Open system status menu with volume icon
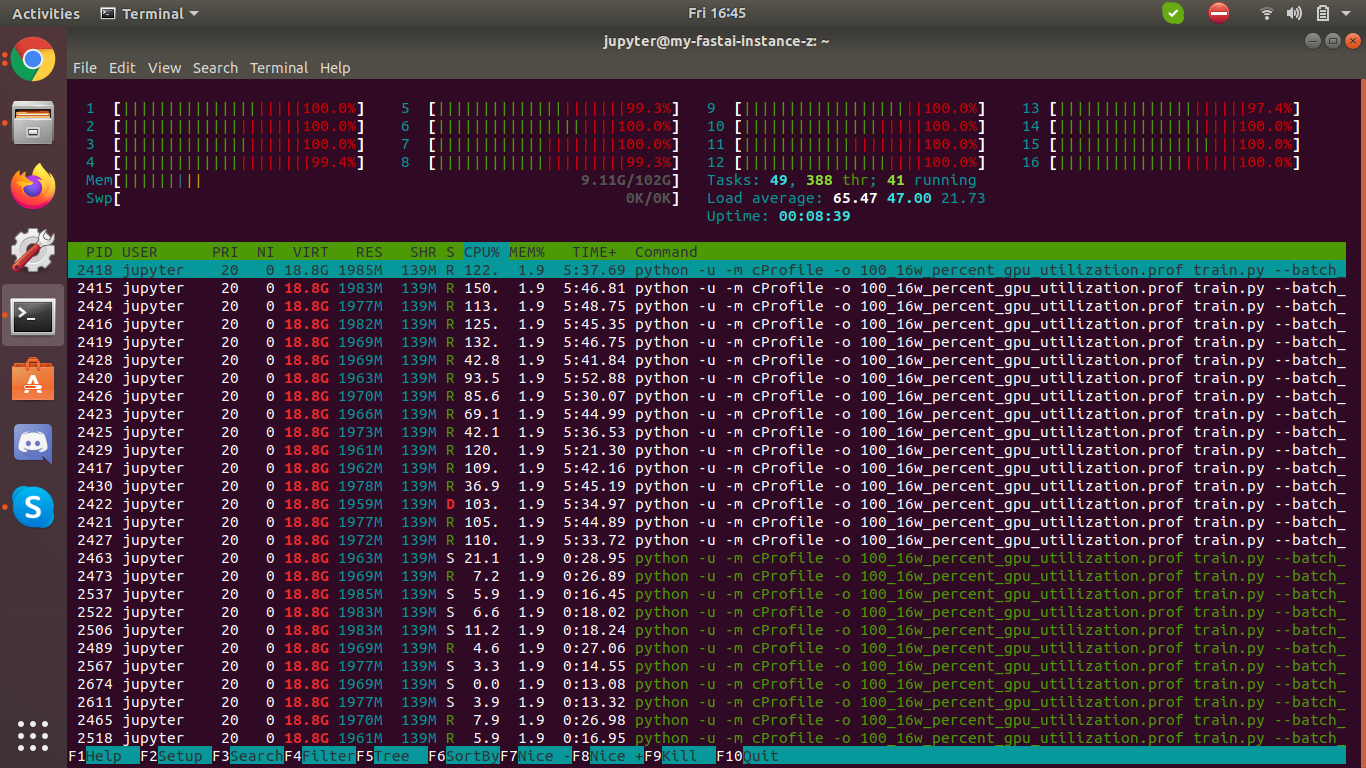 [1295, 14]
